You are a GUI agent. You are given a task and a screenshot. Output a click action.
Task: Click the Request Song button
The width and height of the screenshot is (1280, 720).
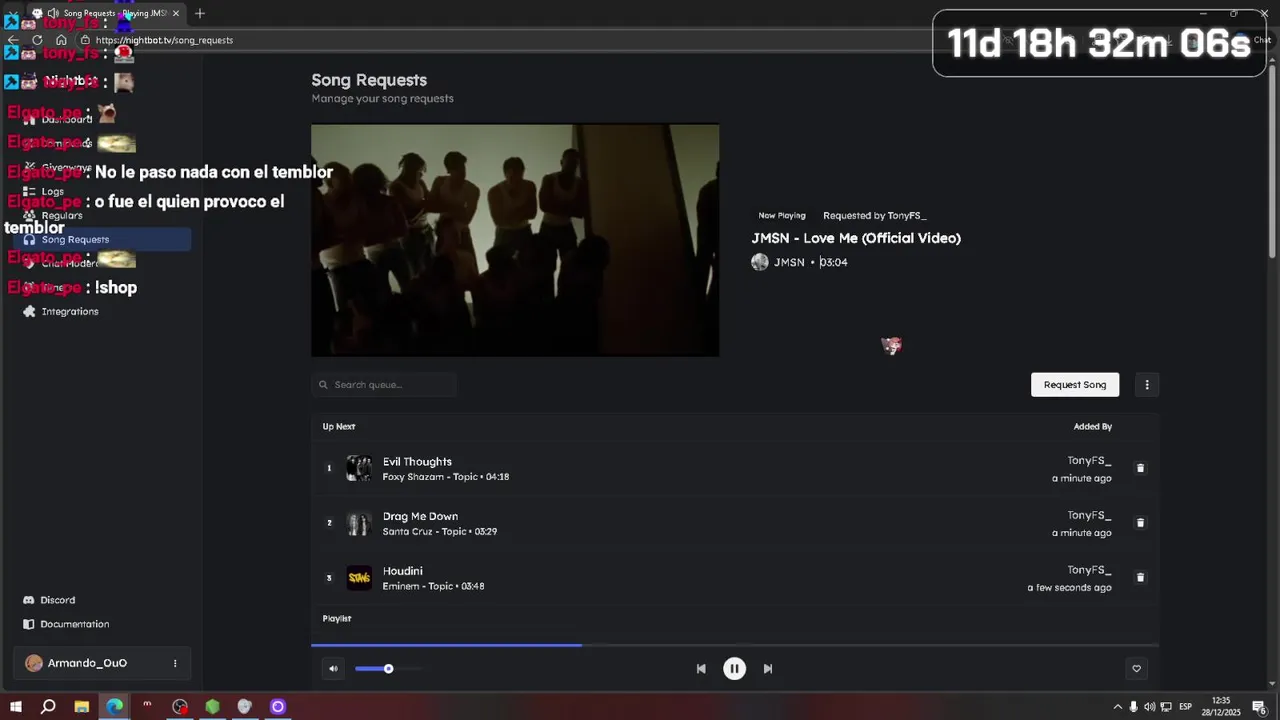[1075, 385]
